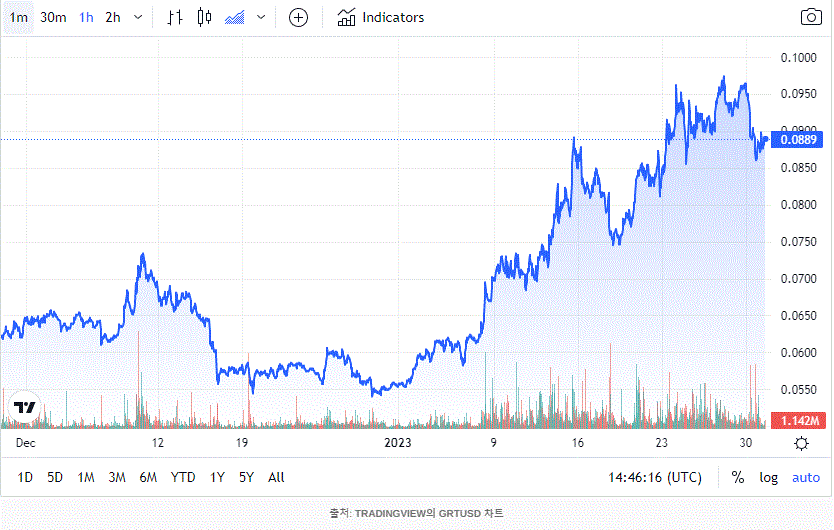
Task: Click the TradingView logo on the chart
Action: [x=24, y=408]
